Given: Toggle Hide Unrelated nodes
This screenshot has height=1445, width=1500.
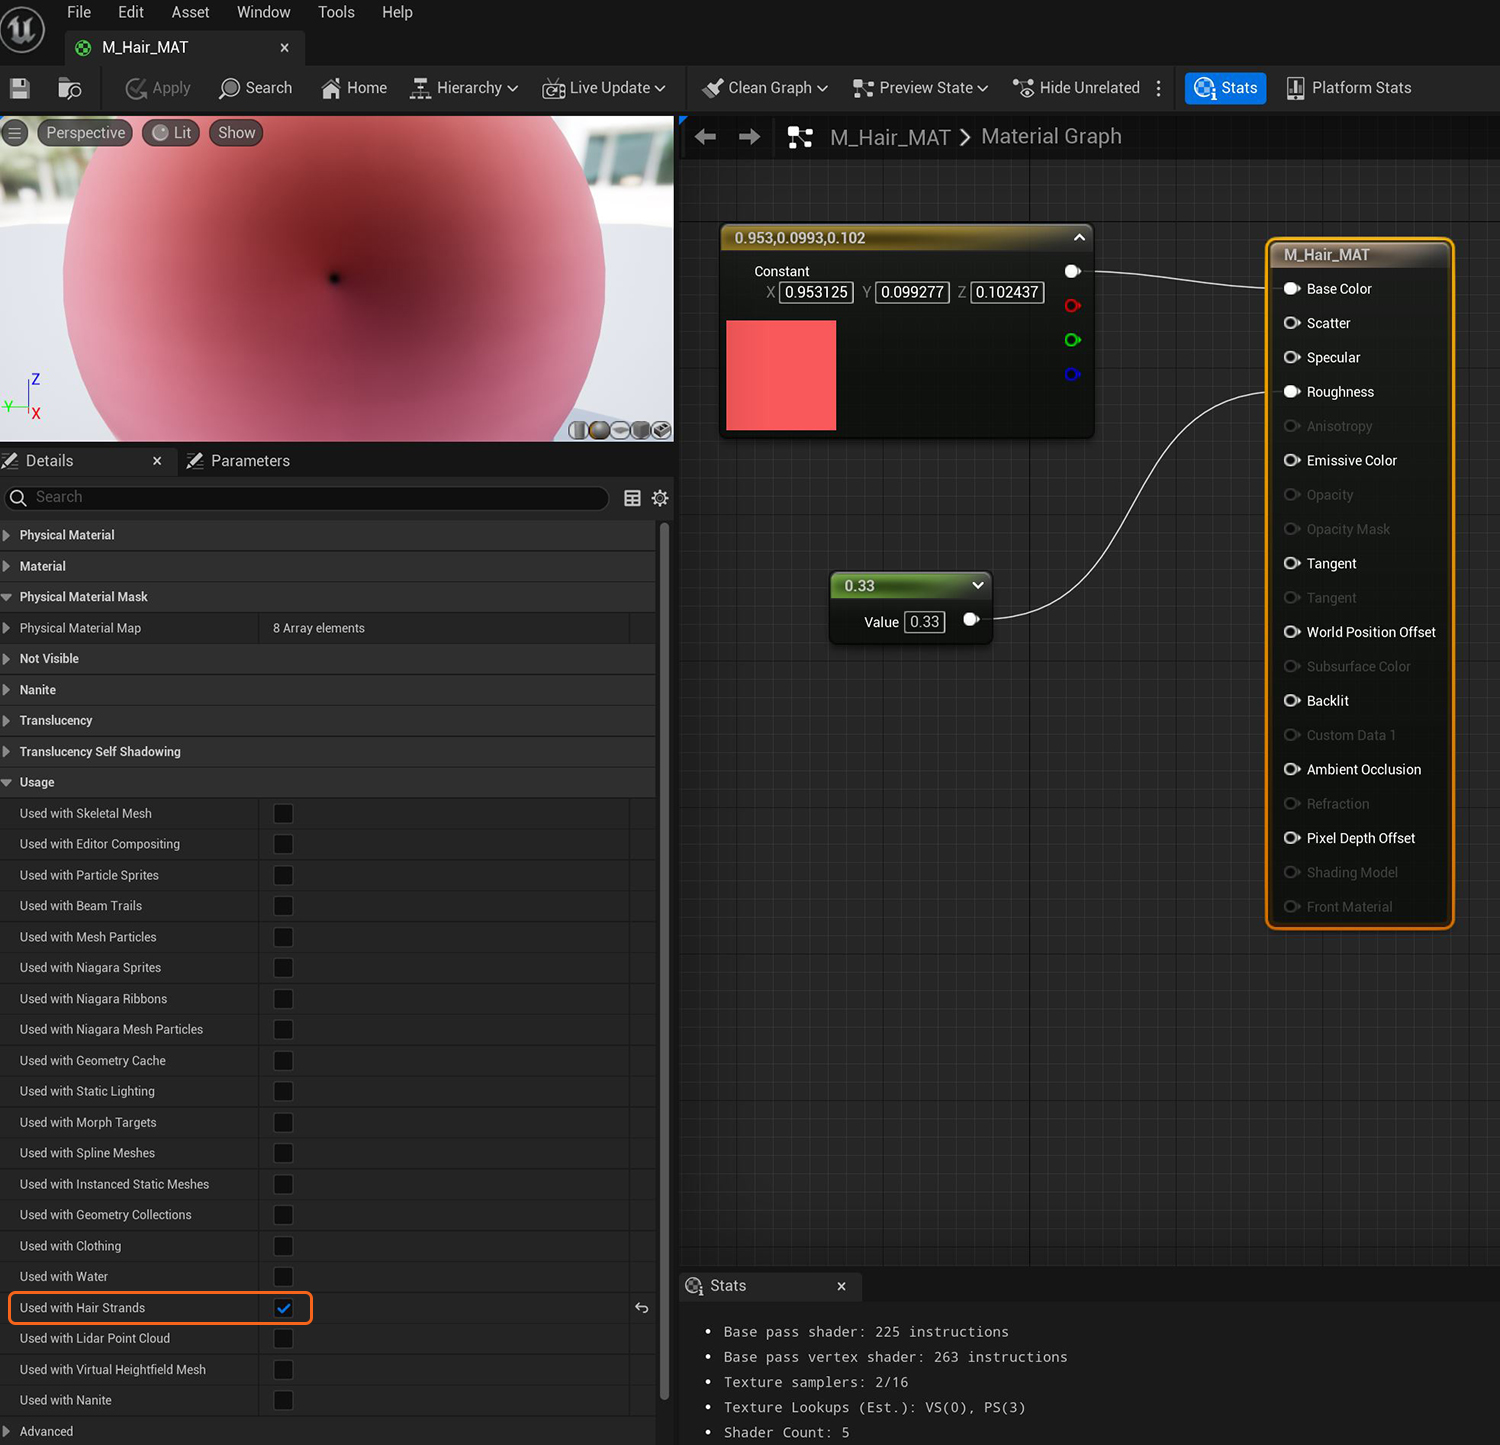Looking at the screenshot, I should pos(1076,88).
